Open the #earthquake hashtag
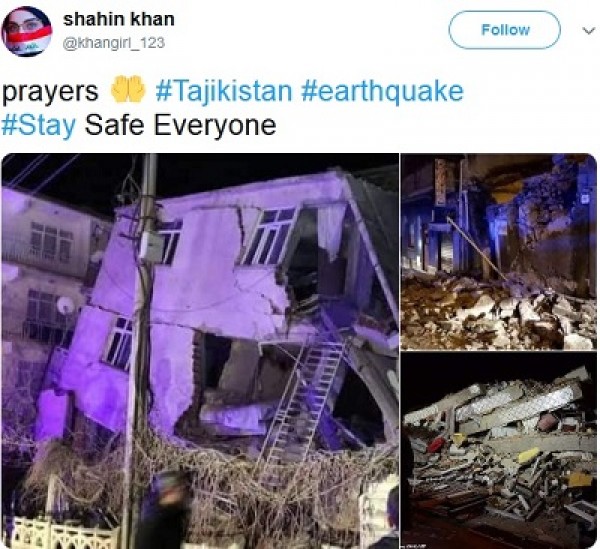The width and height of the screenshot is (600, 549). pyautogui.click(x=382, y=91)
